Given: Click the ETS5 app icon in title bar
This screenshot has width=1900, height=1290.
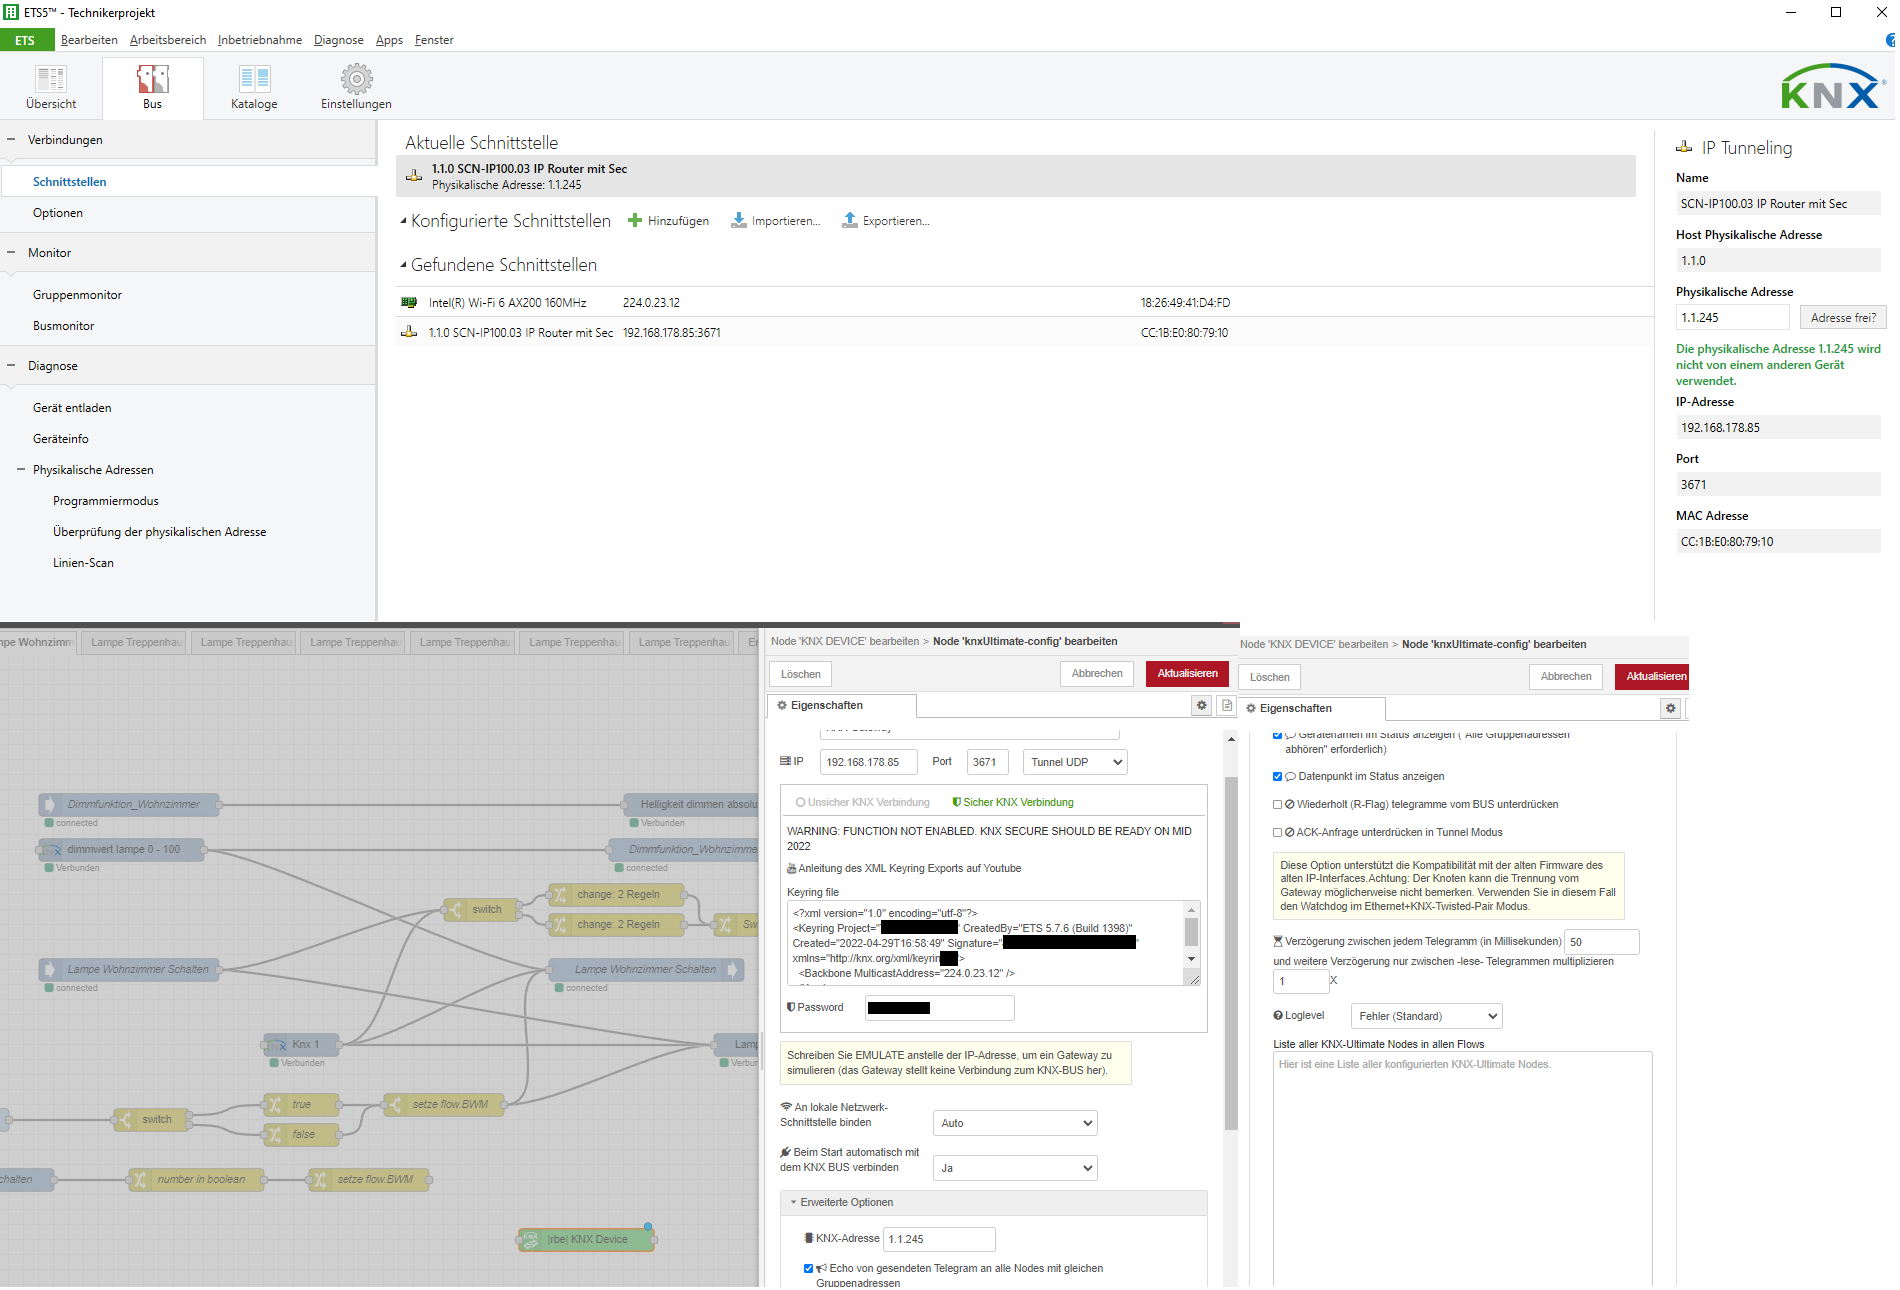Looking at the screenshot, I should pos(11,12).
